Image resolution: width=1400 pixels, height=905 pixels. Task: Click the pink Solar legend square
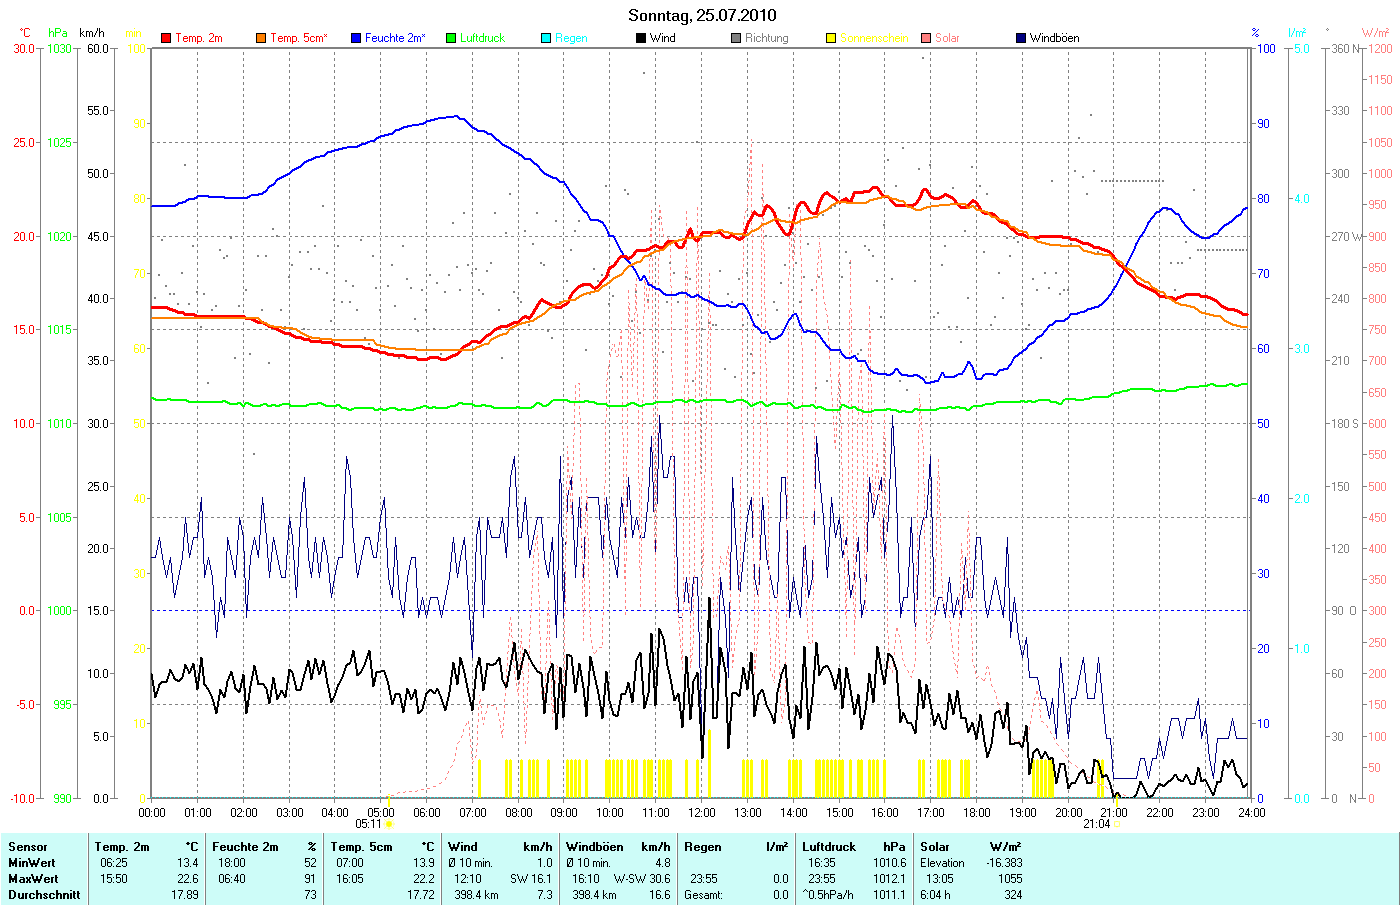click(x=926, y=38)
